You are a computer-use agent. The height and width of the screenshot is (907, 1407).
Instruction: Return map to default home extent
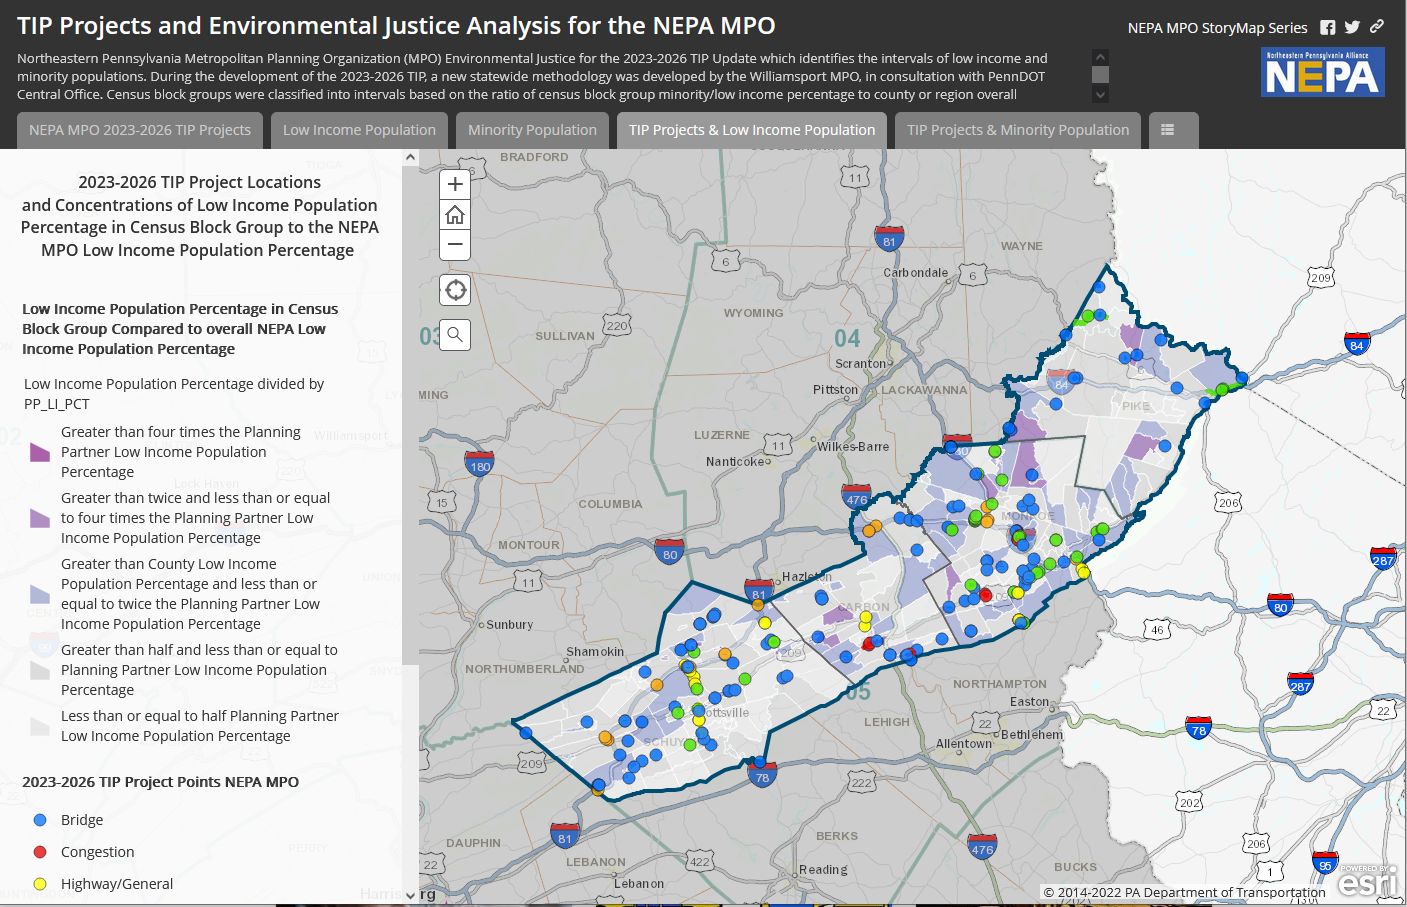pyautogui.click(x=455, y=215)
